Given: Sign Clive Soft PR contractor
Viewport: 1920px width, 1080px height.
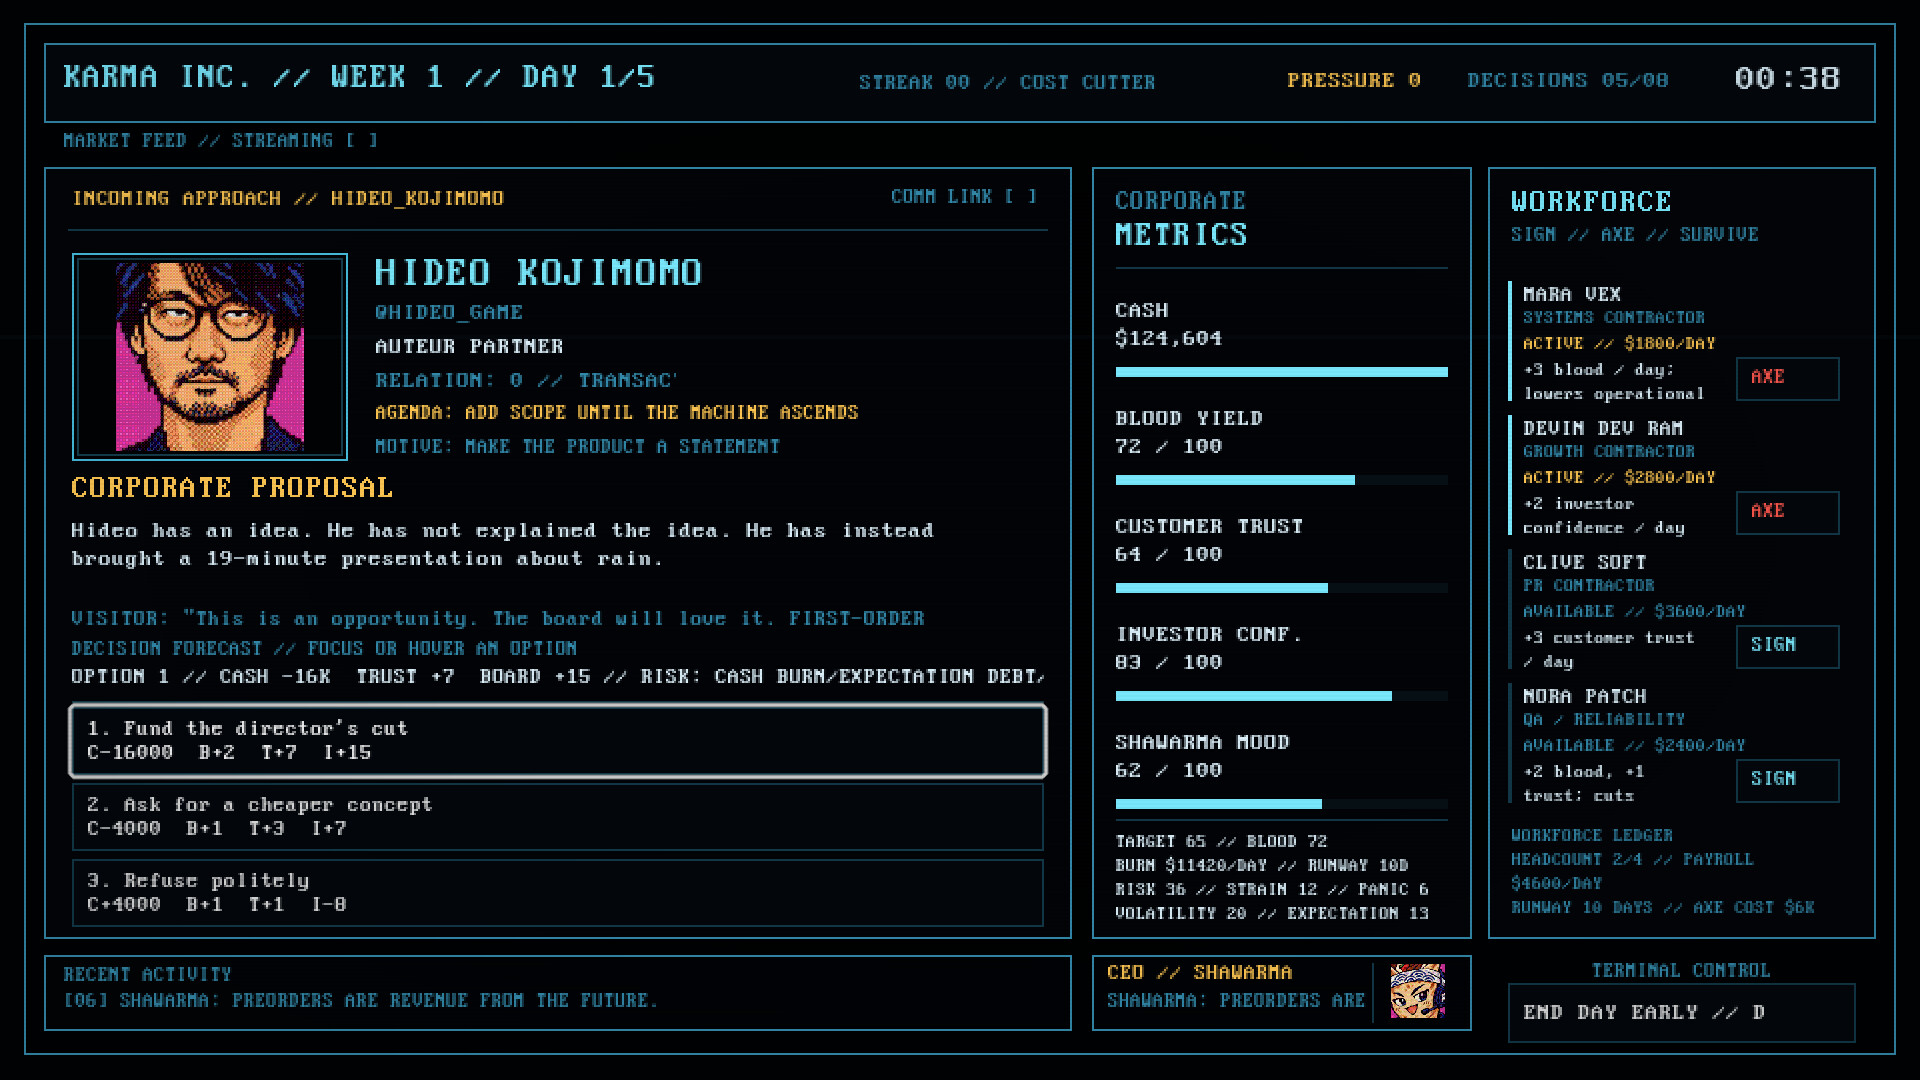Looking at the screenshot, I should click(1787, 647).
